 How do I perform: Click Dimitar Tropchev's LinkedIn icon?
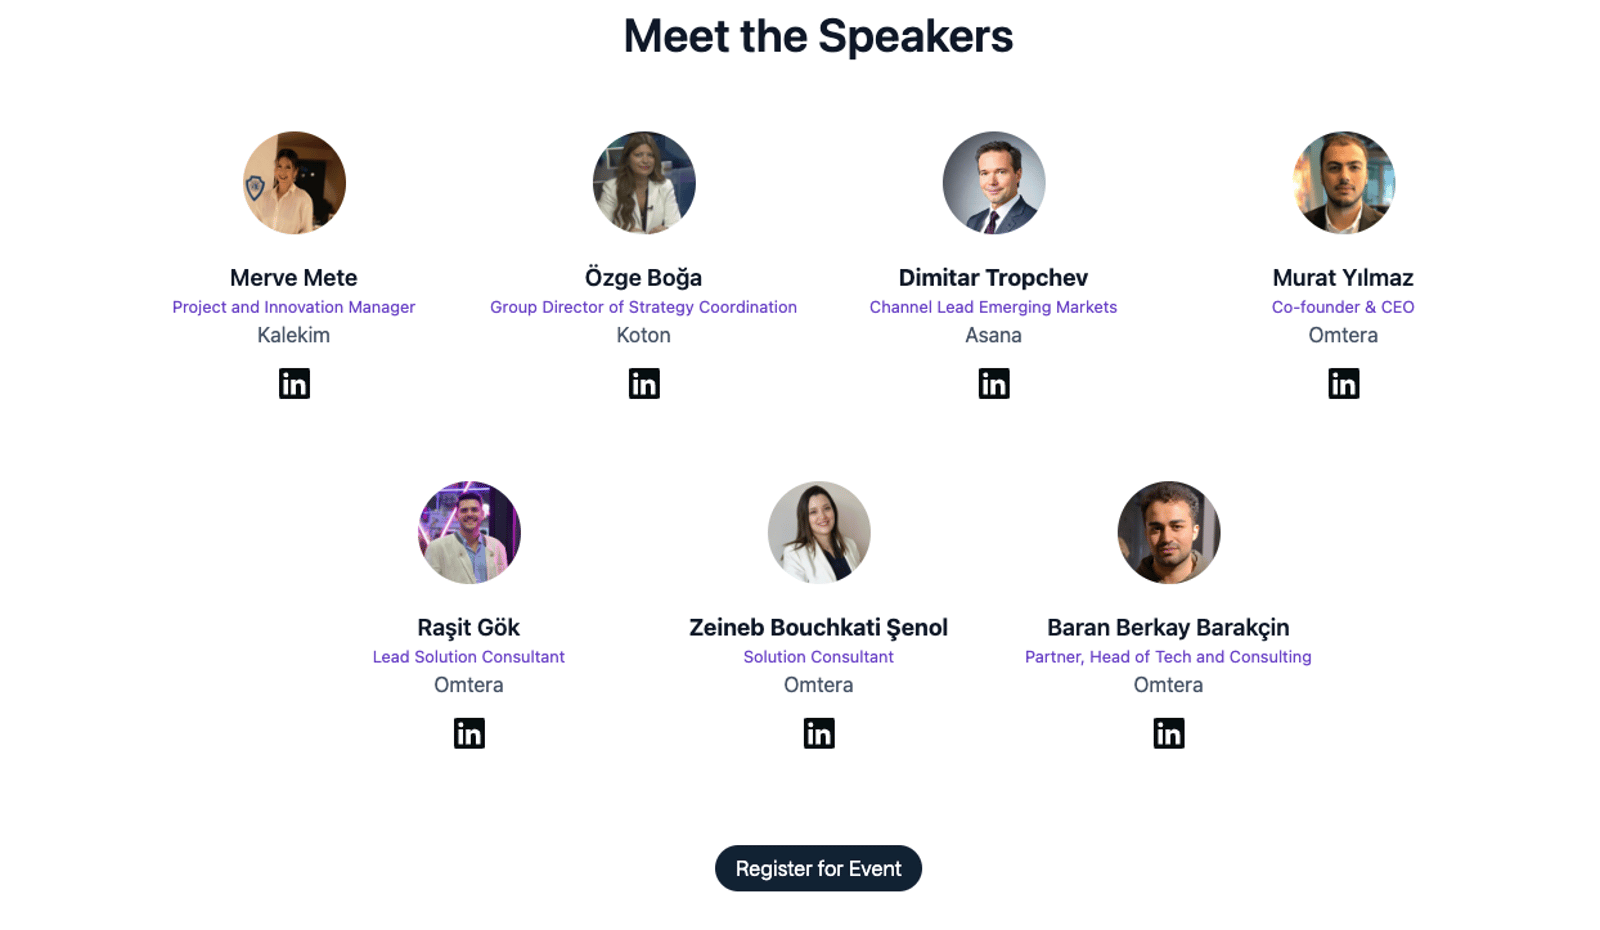pyautogui.click(x=993, y=384)
